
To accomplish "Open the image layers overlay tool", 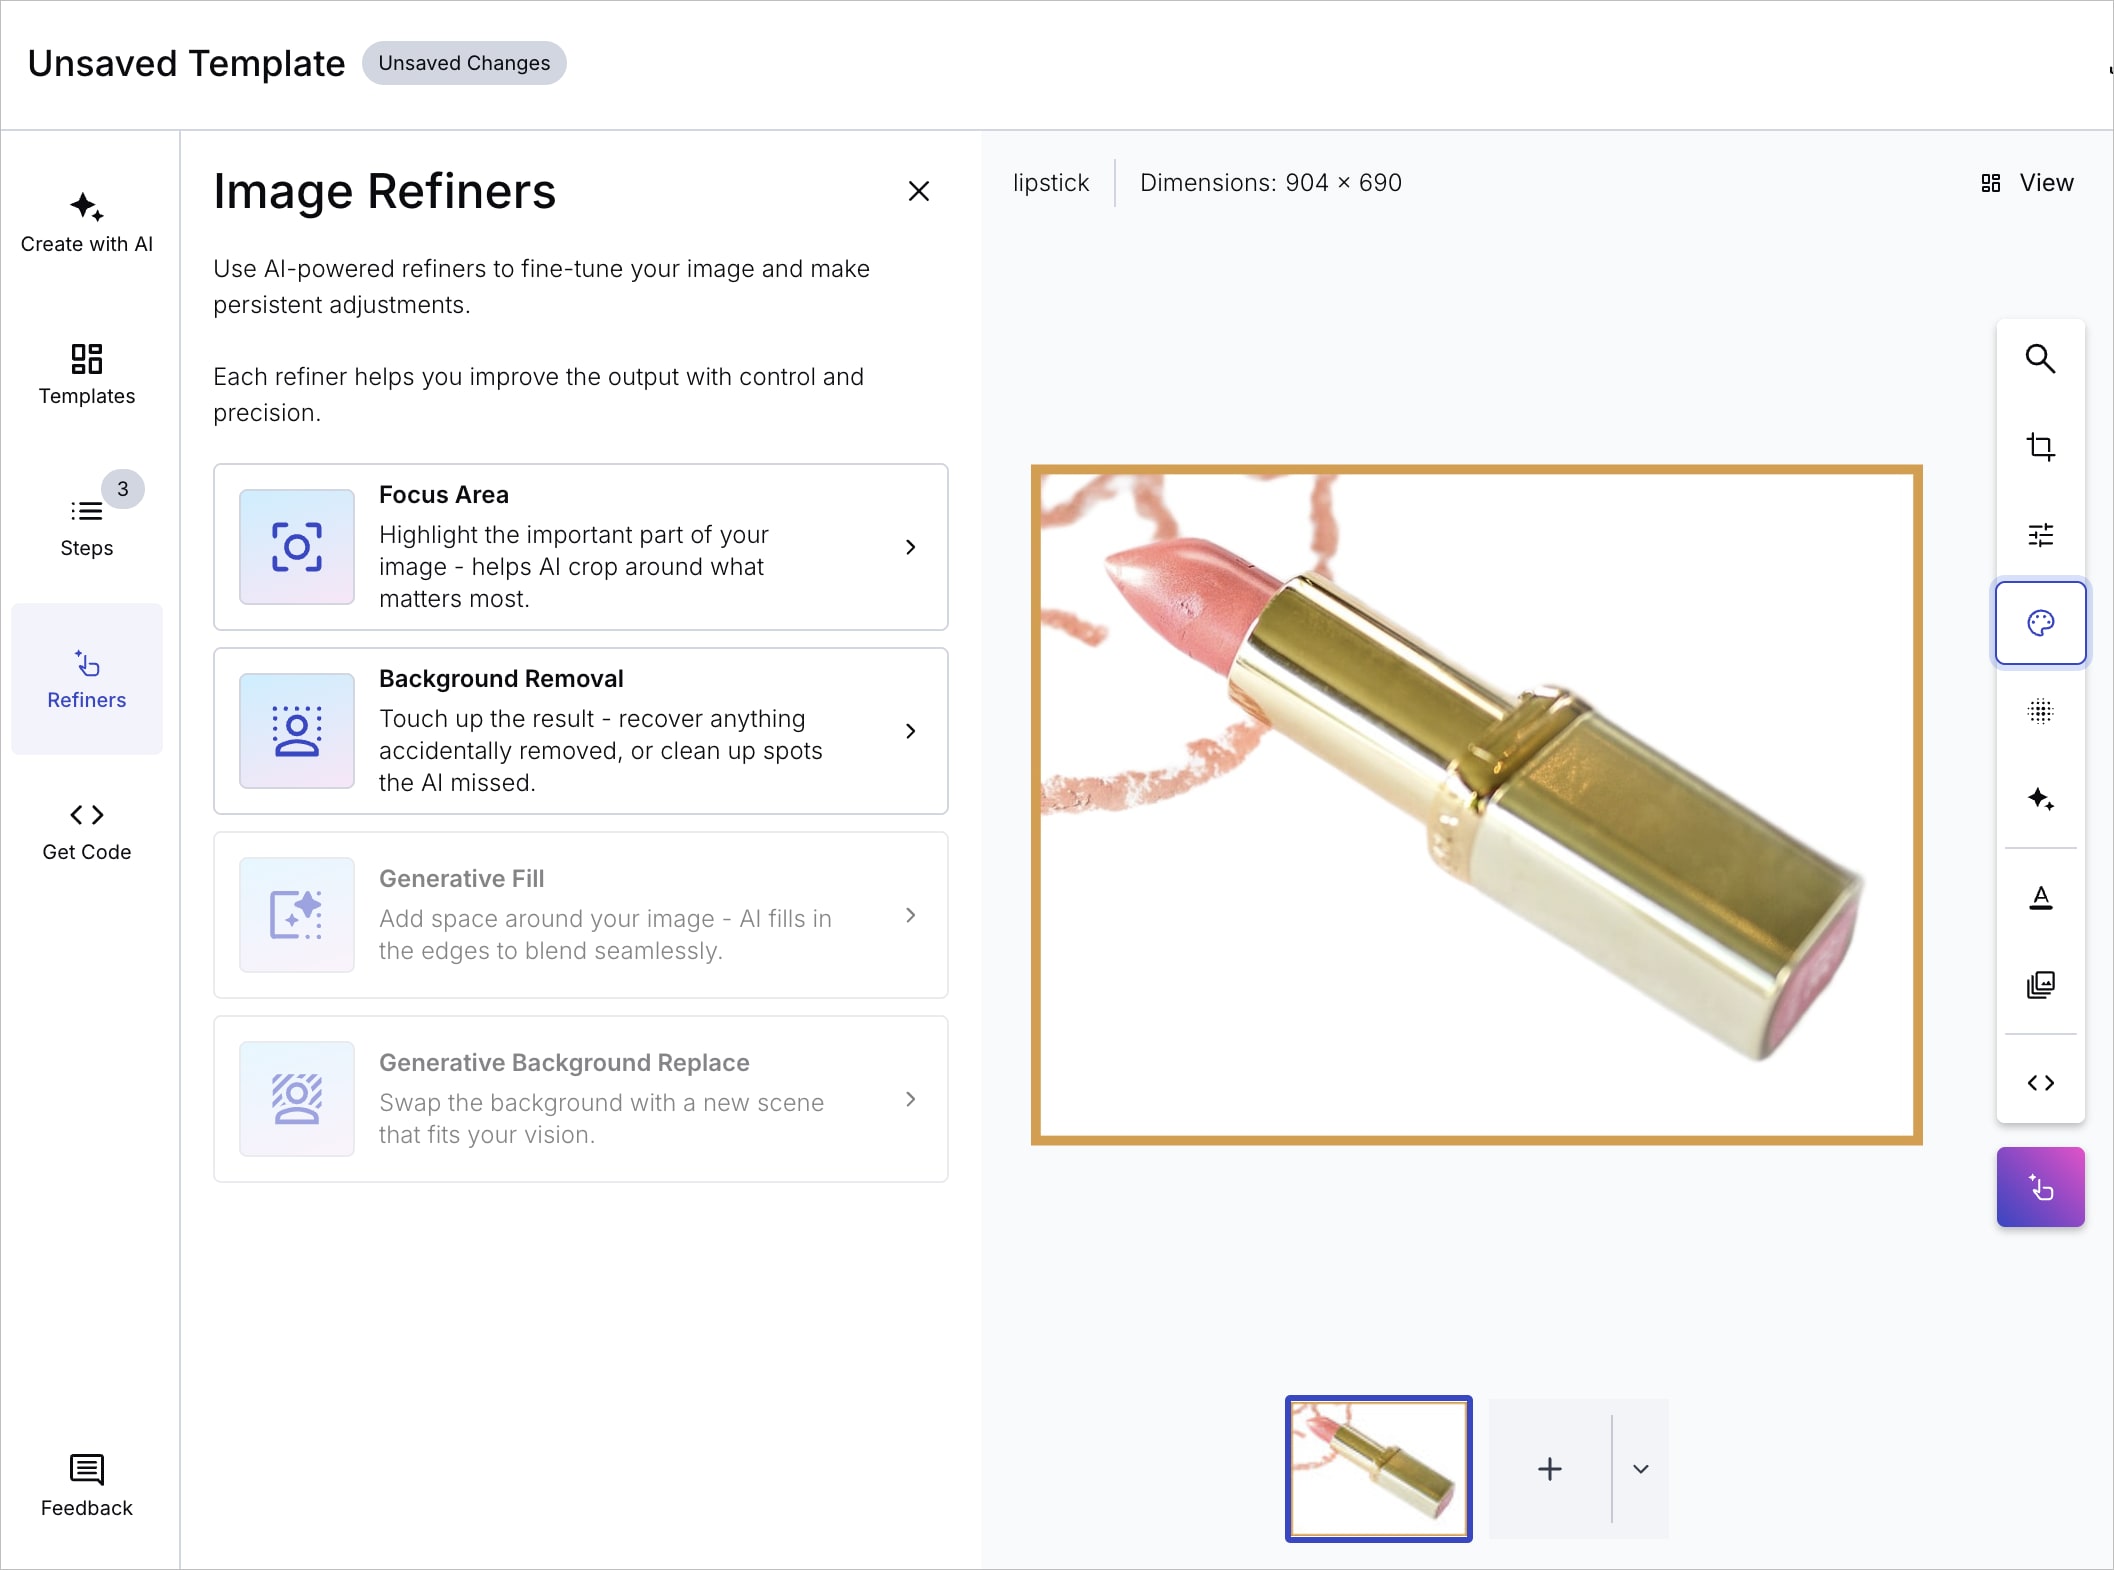I will coord(2040,985).
